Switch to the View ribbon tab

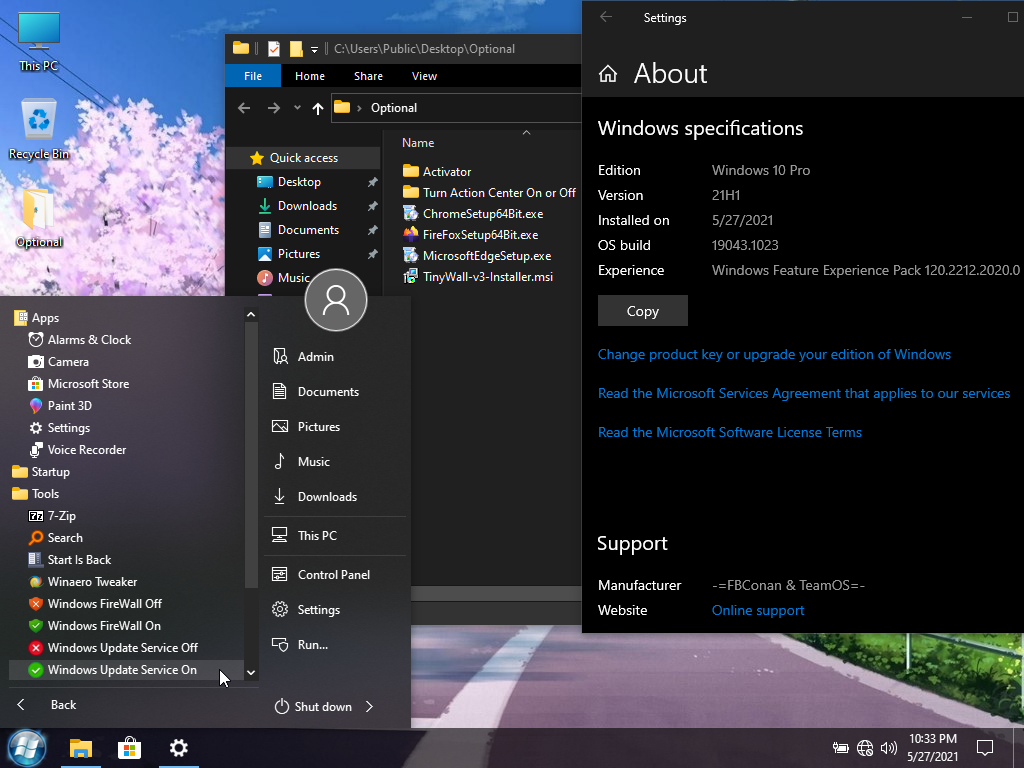(424, 76)
